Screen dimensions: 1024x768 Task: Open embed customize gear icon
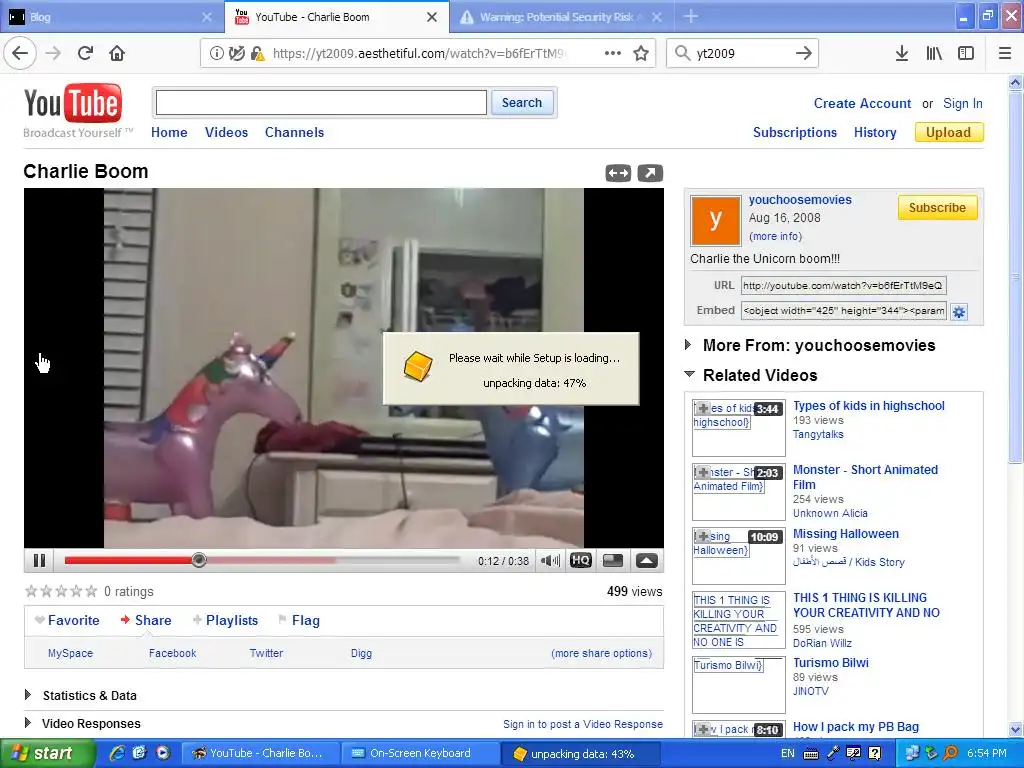959,312
